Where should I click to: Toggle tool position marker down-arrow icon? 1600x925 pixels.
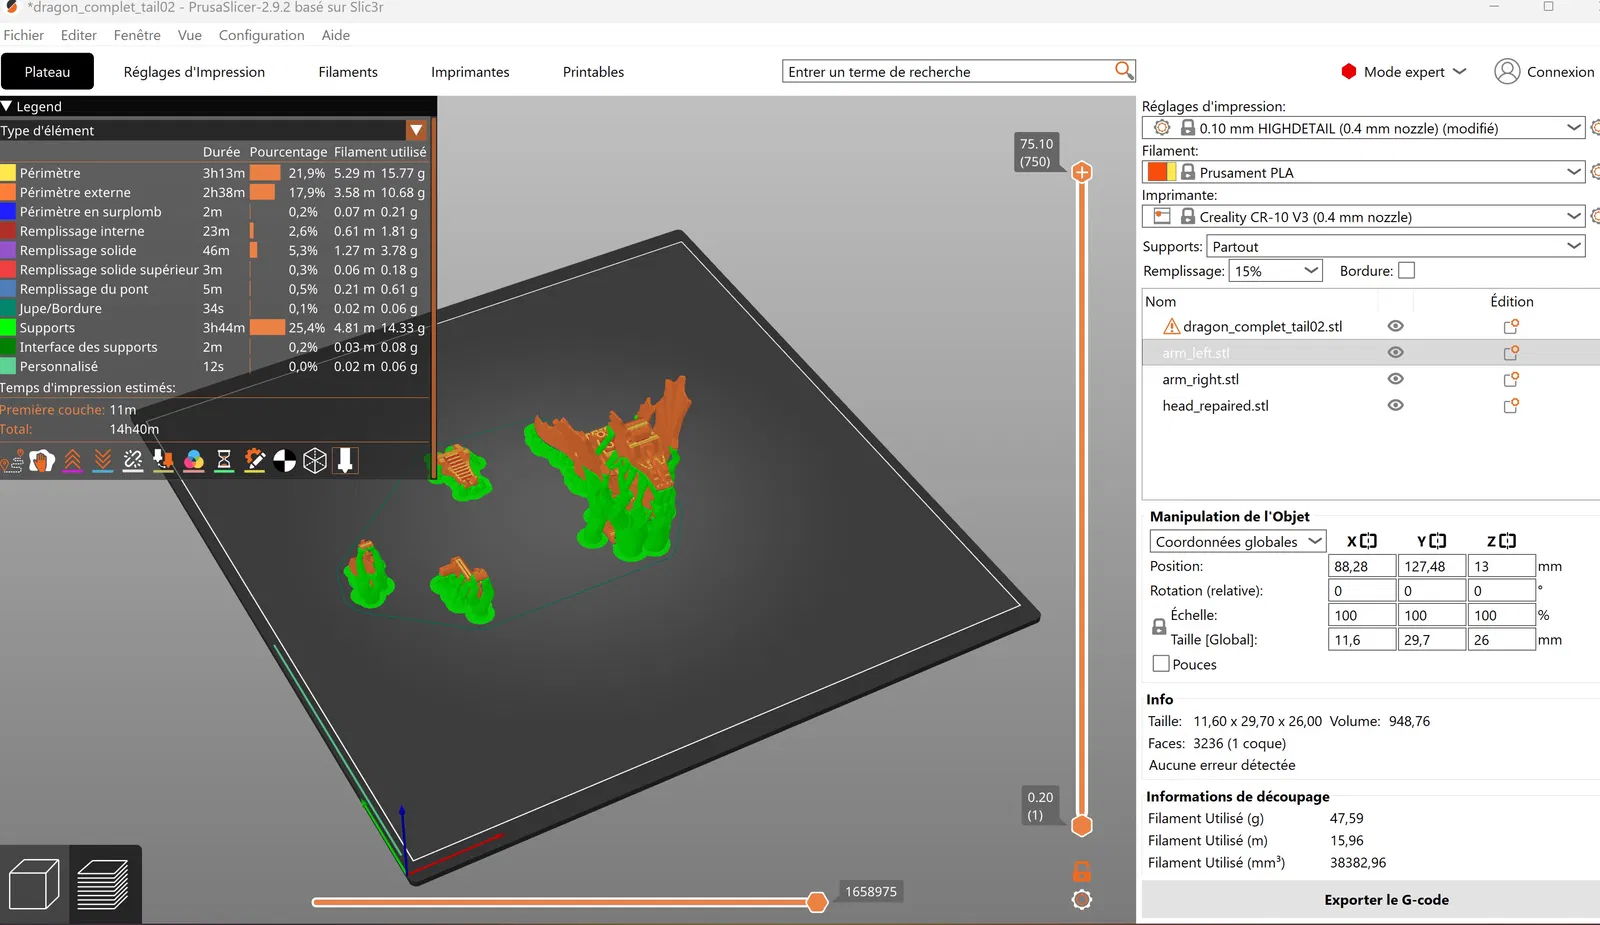pyautogui.click(x=345, y=461)
